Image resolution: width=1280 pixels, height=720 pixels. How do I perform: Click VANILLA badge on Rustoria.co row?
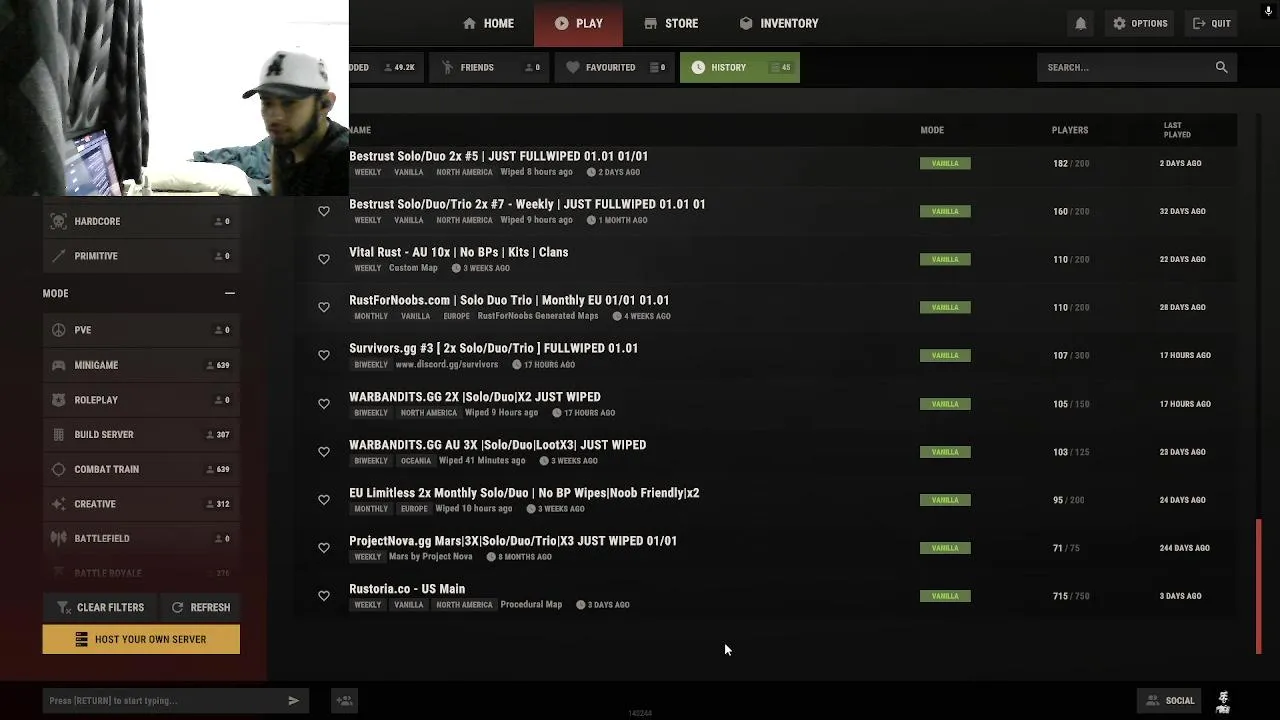tap(945, 596)
